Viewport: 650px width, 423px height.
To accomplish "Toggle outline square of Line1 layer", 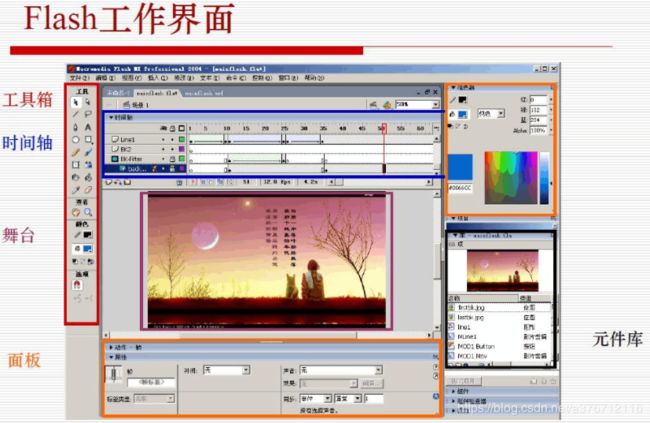I will point(182,139).
